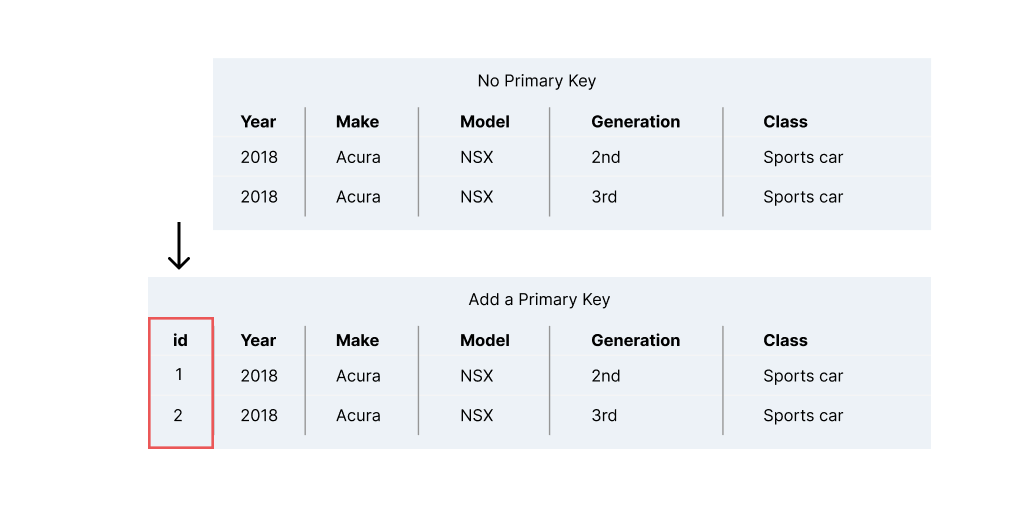Click the Class header in the bottom table
1024x514 pixels.
click(785, 341)
